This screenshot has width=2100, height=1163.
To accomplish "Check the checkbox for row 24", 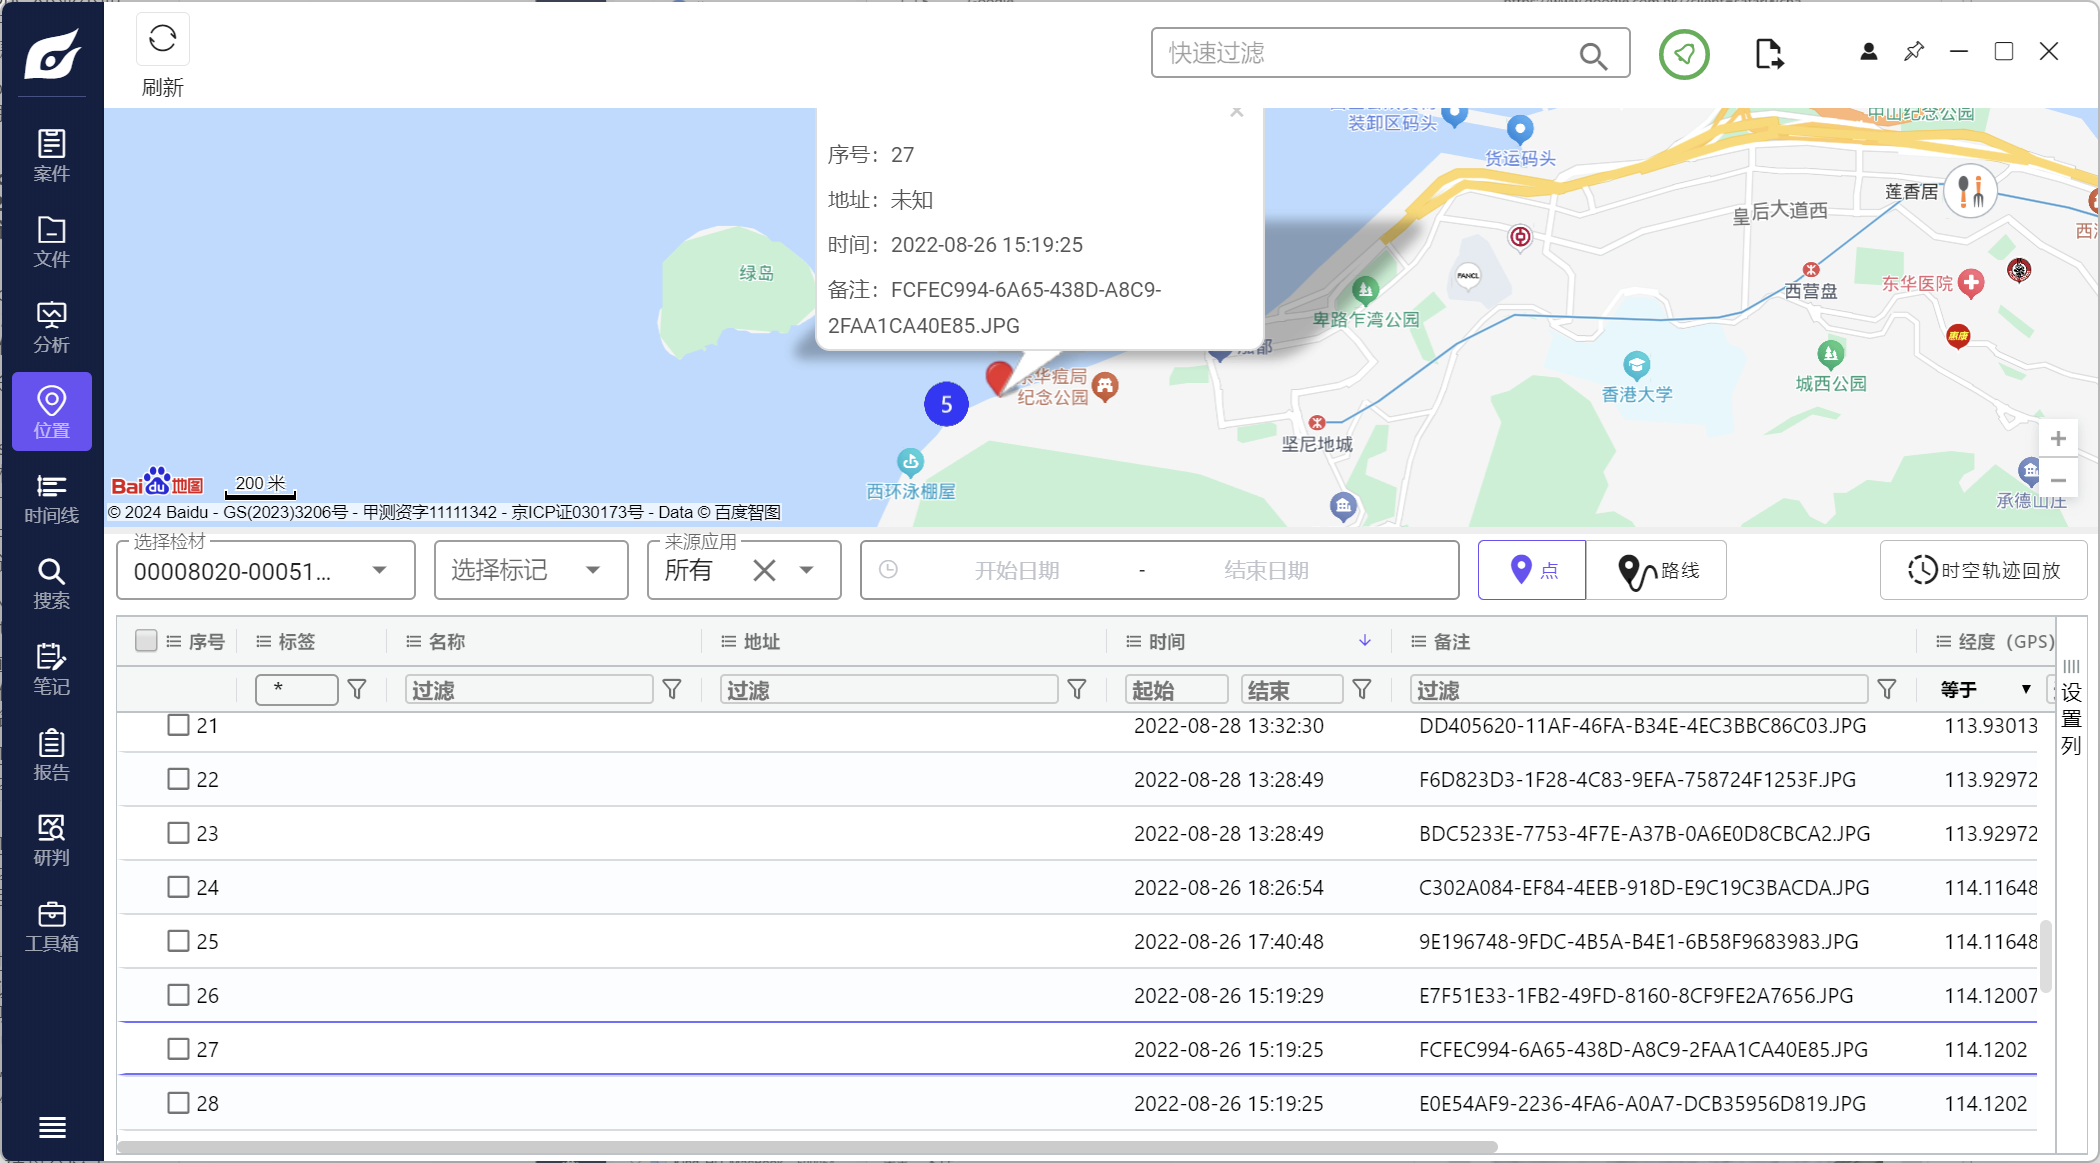I will point(178,887).
